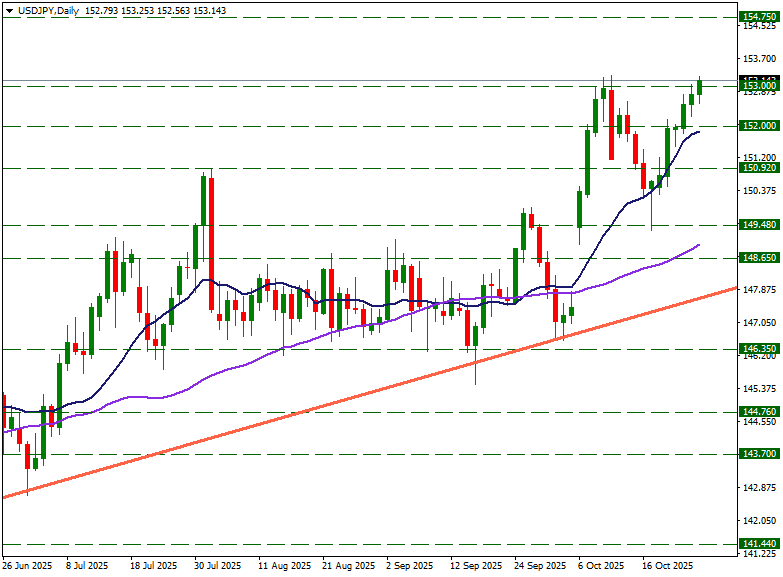Click the 153.000 price level label

(759, 86)
